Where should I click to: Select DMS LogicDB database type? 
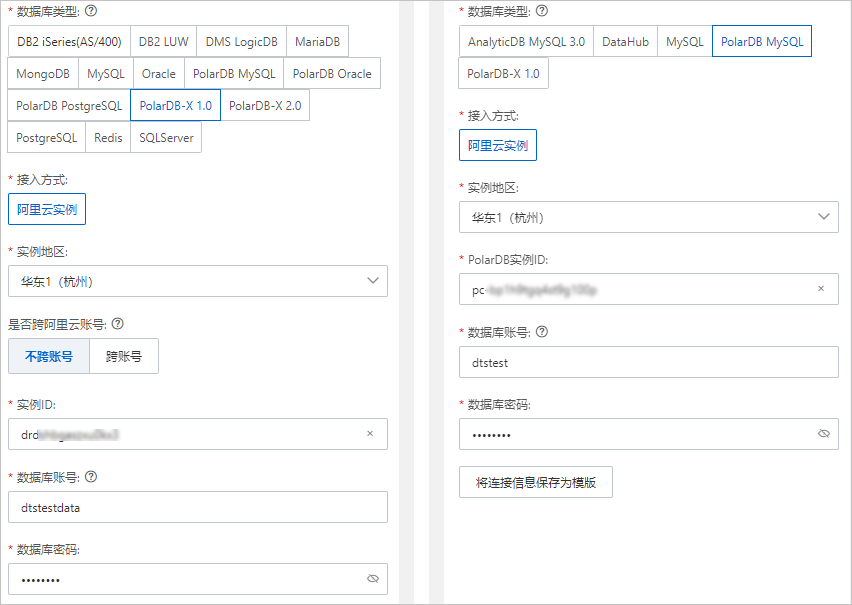pyautogui.click(x=241, y=41)
